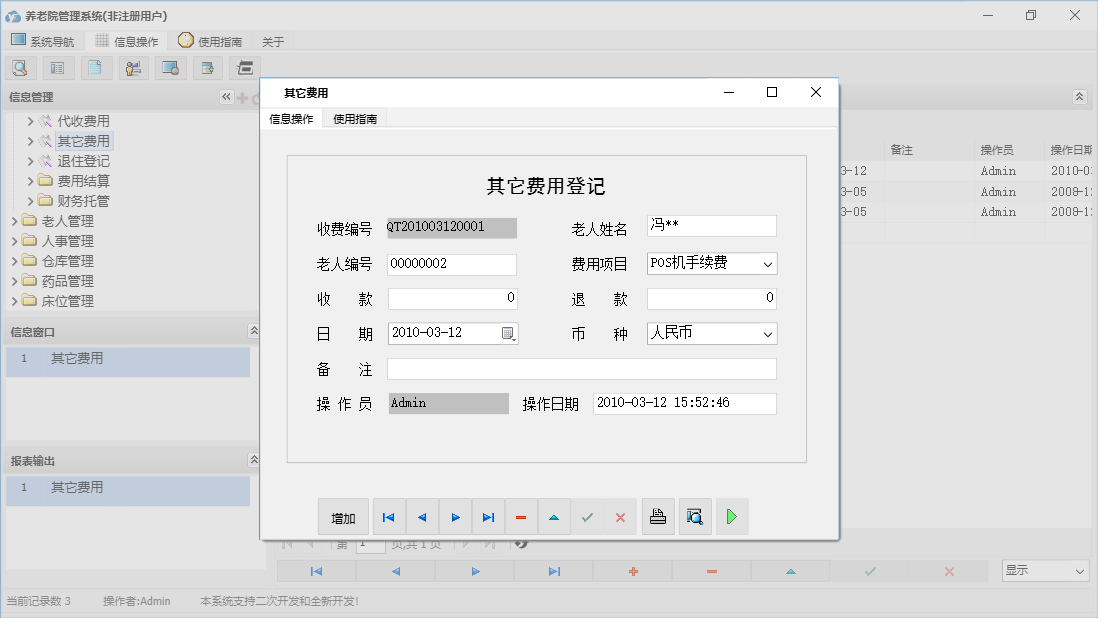Click inside the 备注 input field
The width and height of the screenshot is (1098, 618).
pos(580,368)
